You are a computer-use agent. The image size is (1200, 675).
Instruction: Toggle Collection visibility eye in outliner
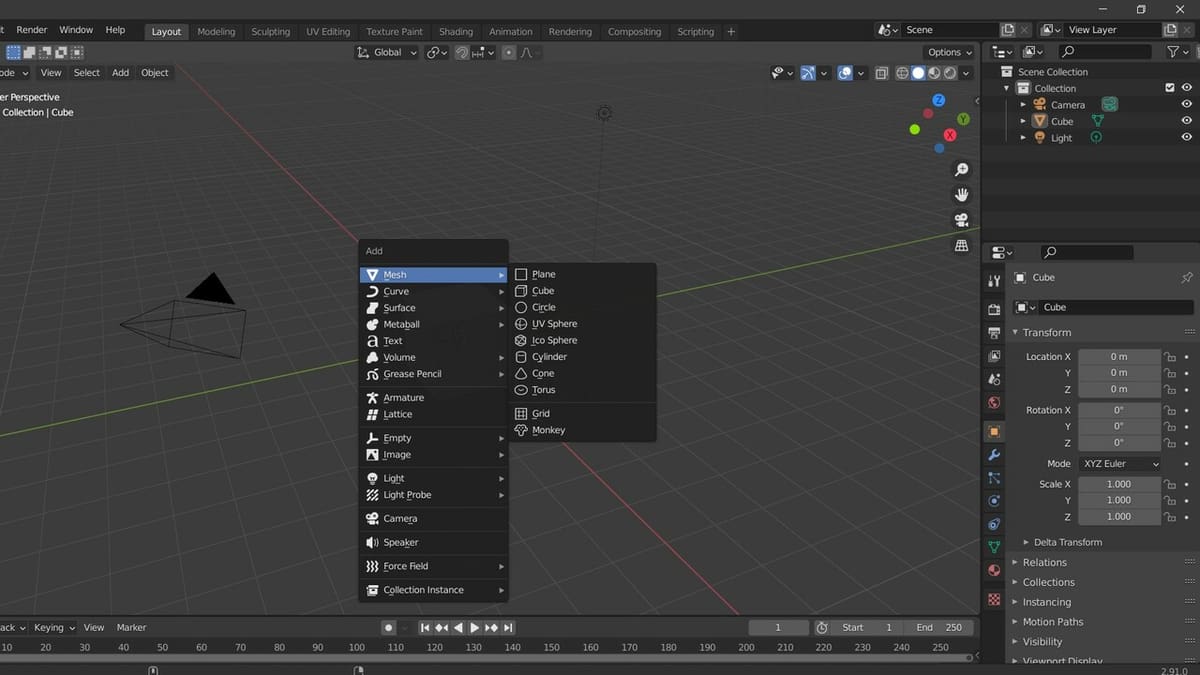(1186, 88)
